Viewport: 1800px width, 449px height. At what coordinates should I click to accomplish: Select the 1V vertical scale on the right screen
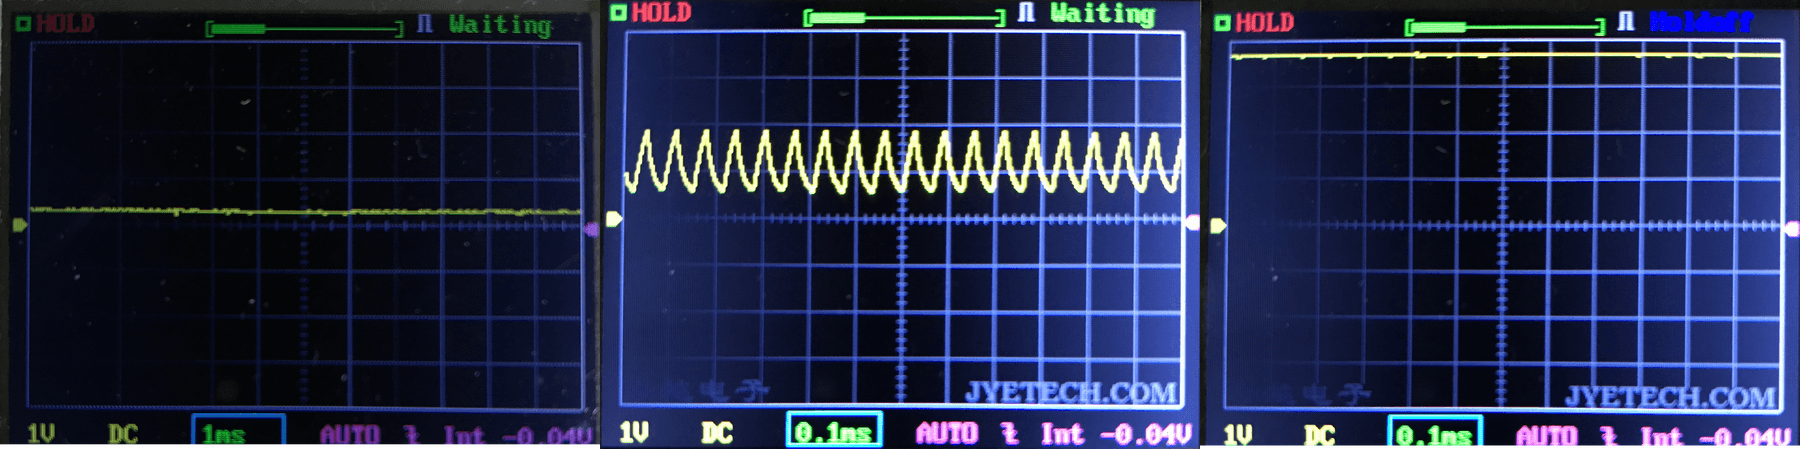coord(1238,435)
